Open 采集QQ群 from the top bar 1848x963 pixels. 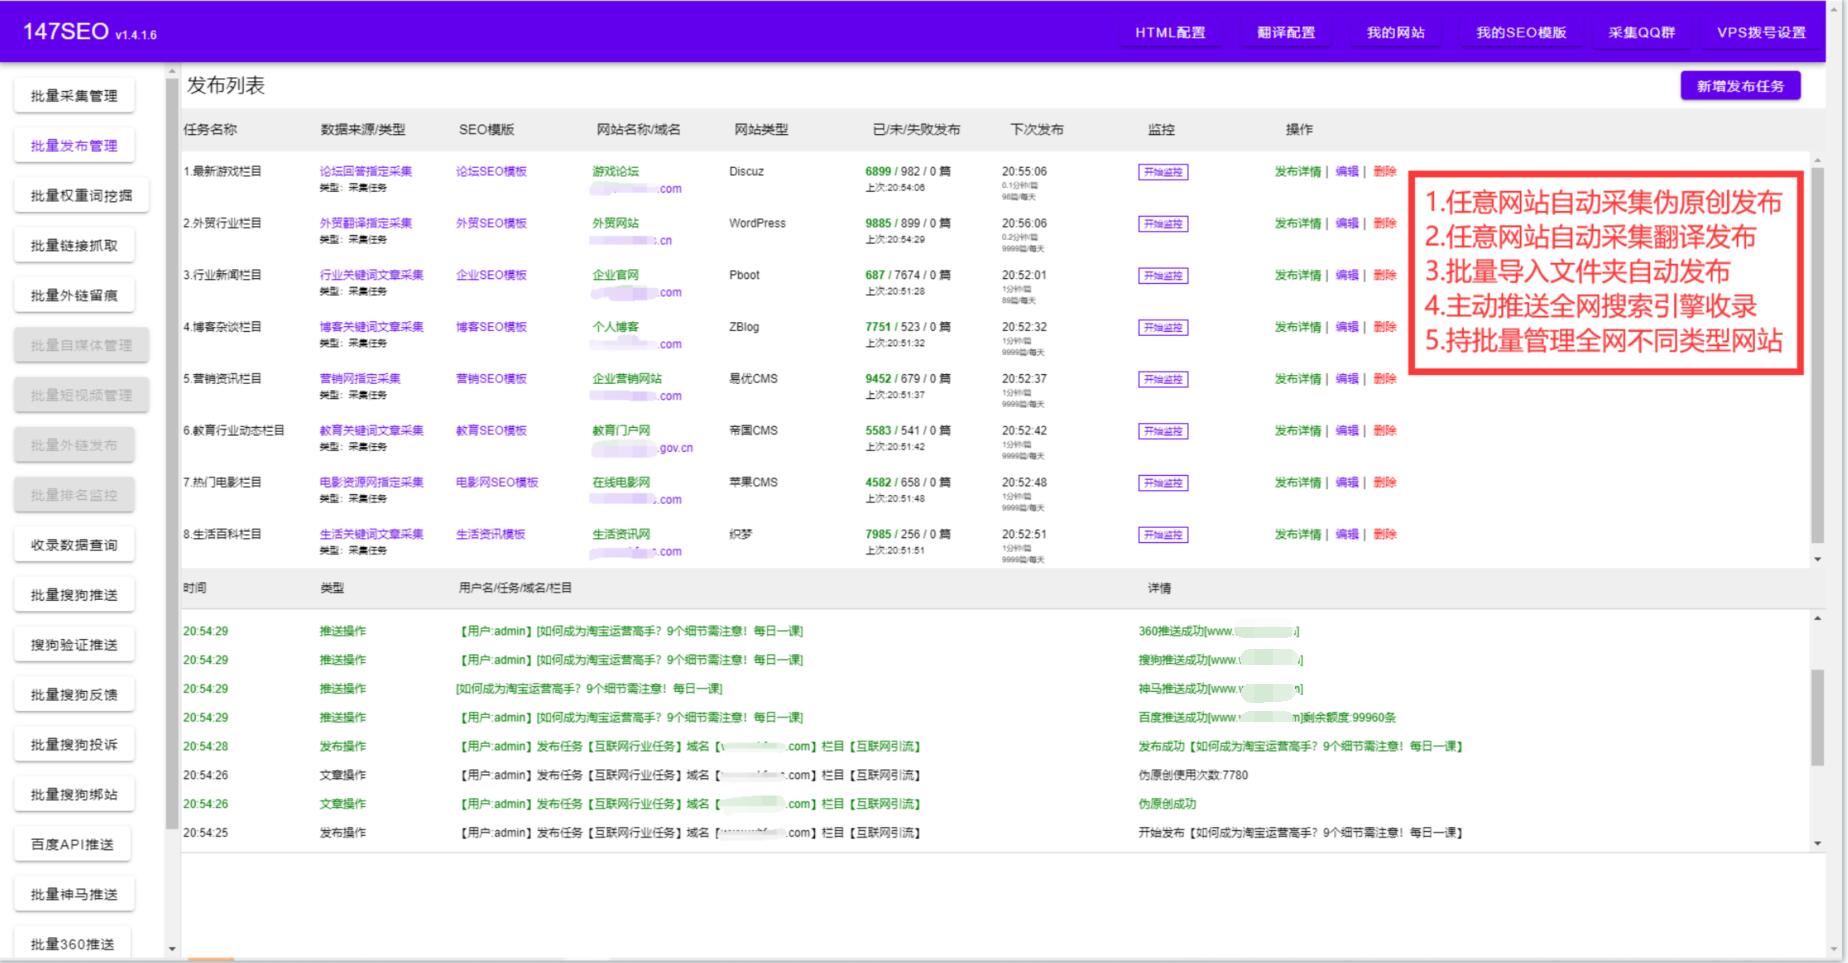(1641, 31)
